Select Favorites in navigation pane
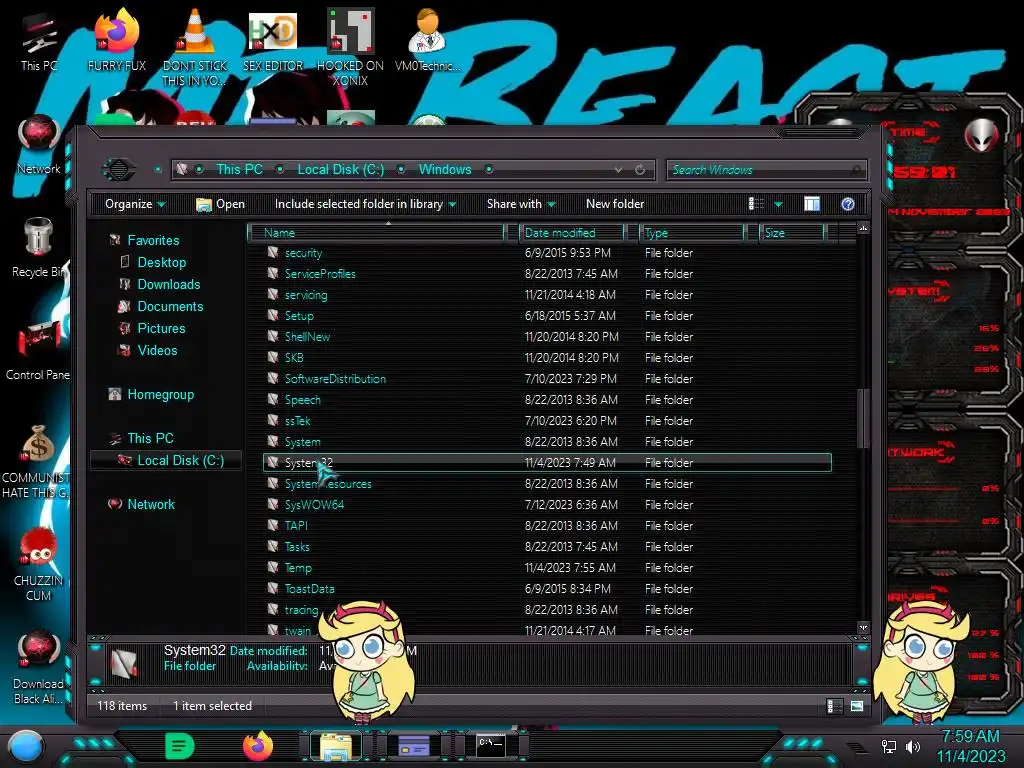This screenshot has height=768, width=1024. [153, 240]
